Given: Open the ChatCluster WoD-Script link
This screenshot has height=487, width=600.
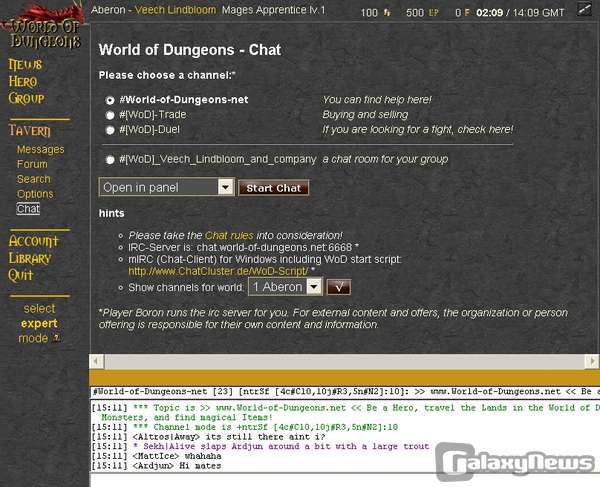Looking at the screenshot, I should tap(218, 271).
